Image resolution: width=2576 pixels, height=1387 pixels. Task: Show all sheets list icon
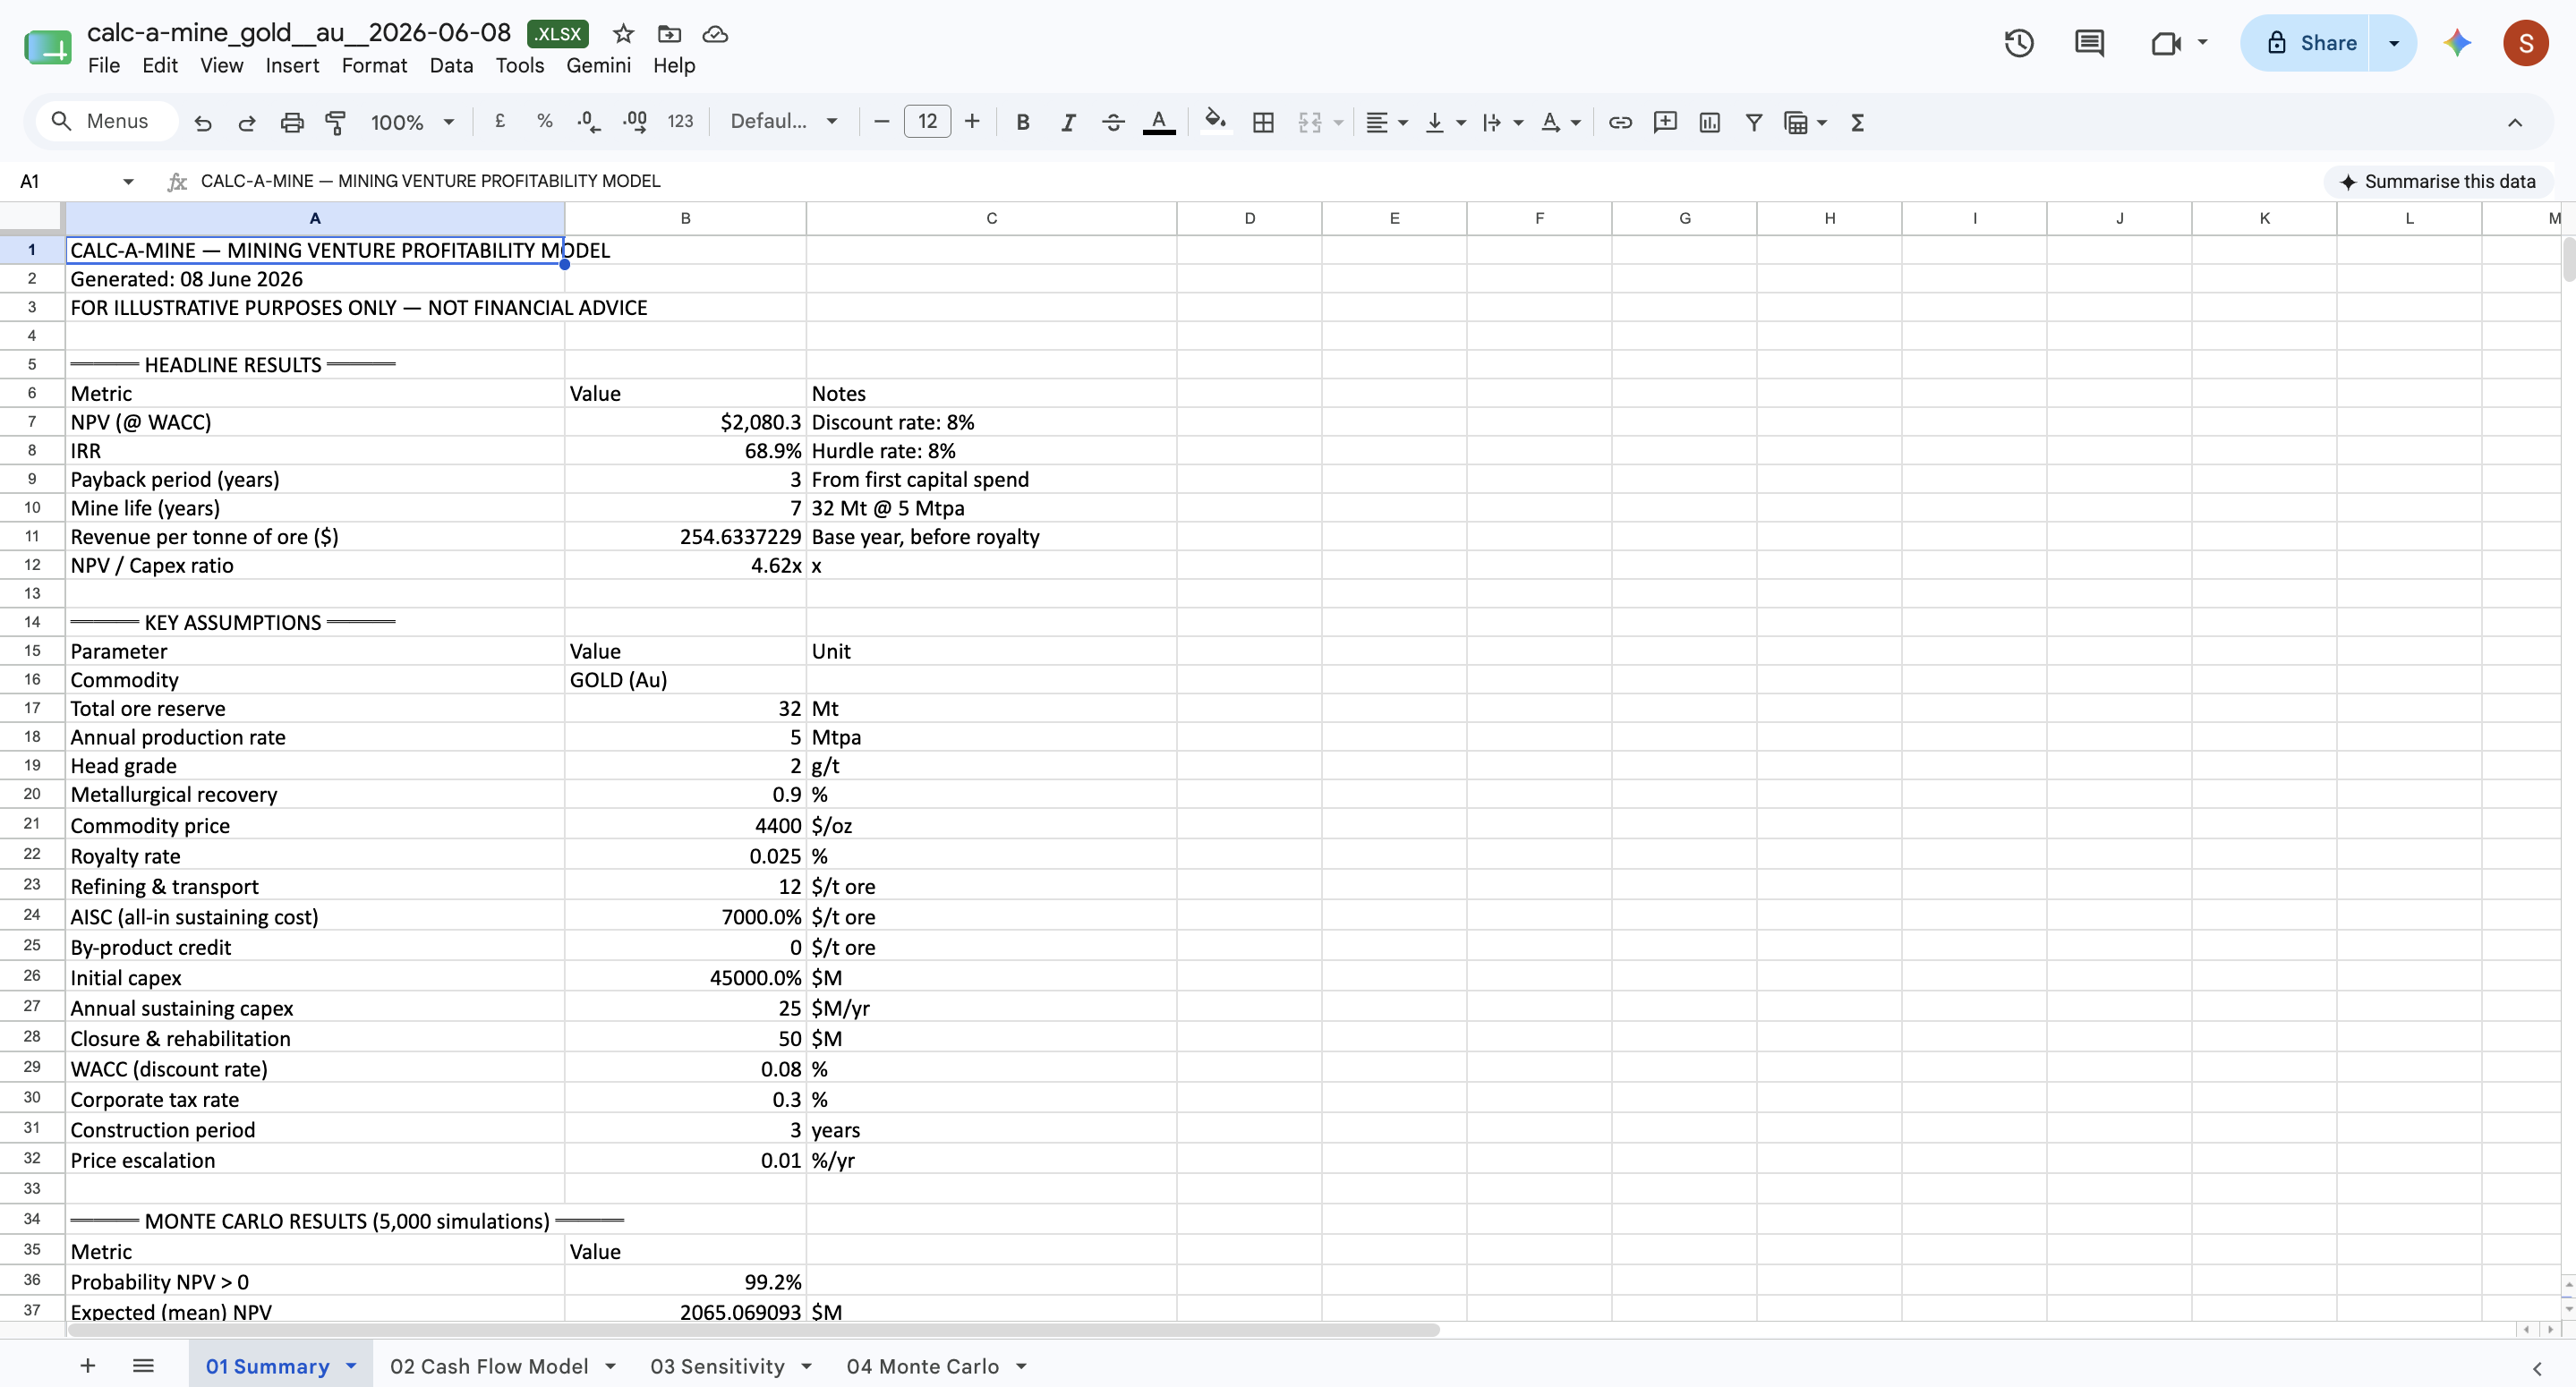(x=143, y=1365)
